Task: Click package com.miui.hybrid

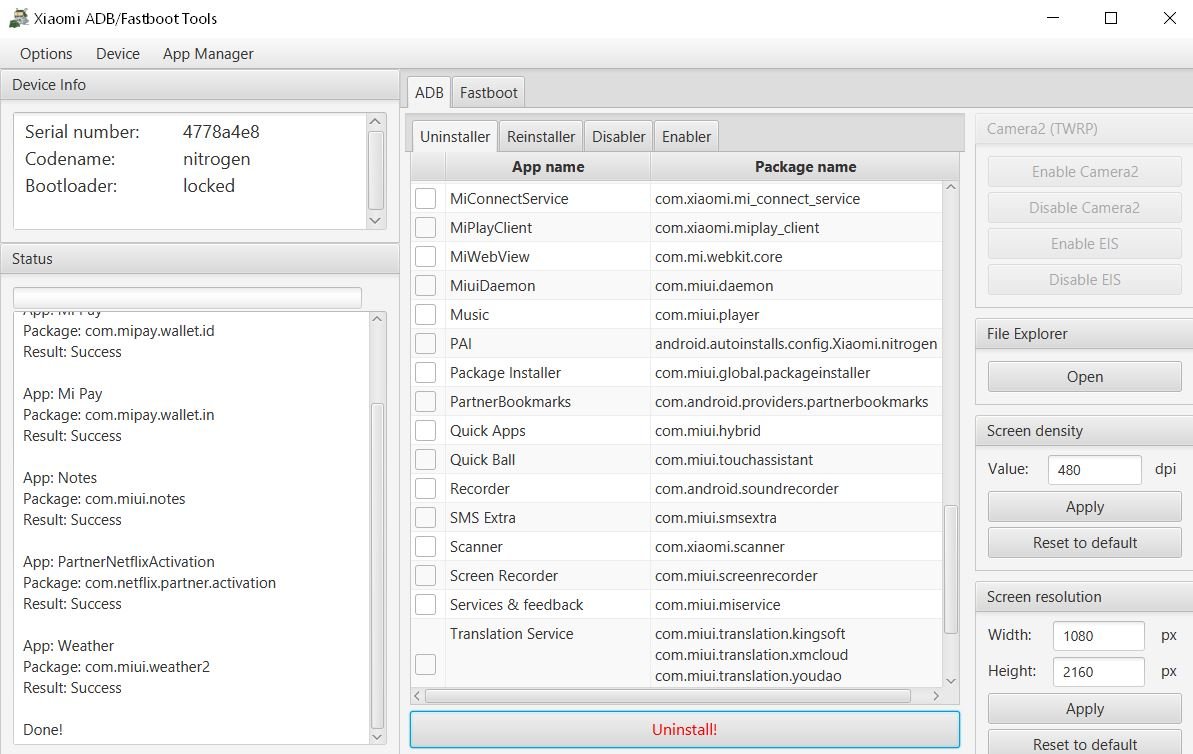Action: coord(708,431)
